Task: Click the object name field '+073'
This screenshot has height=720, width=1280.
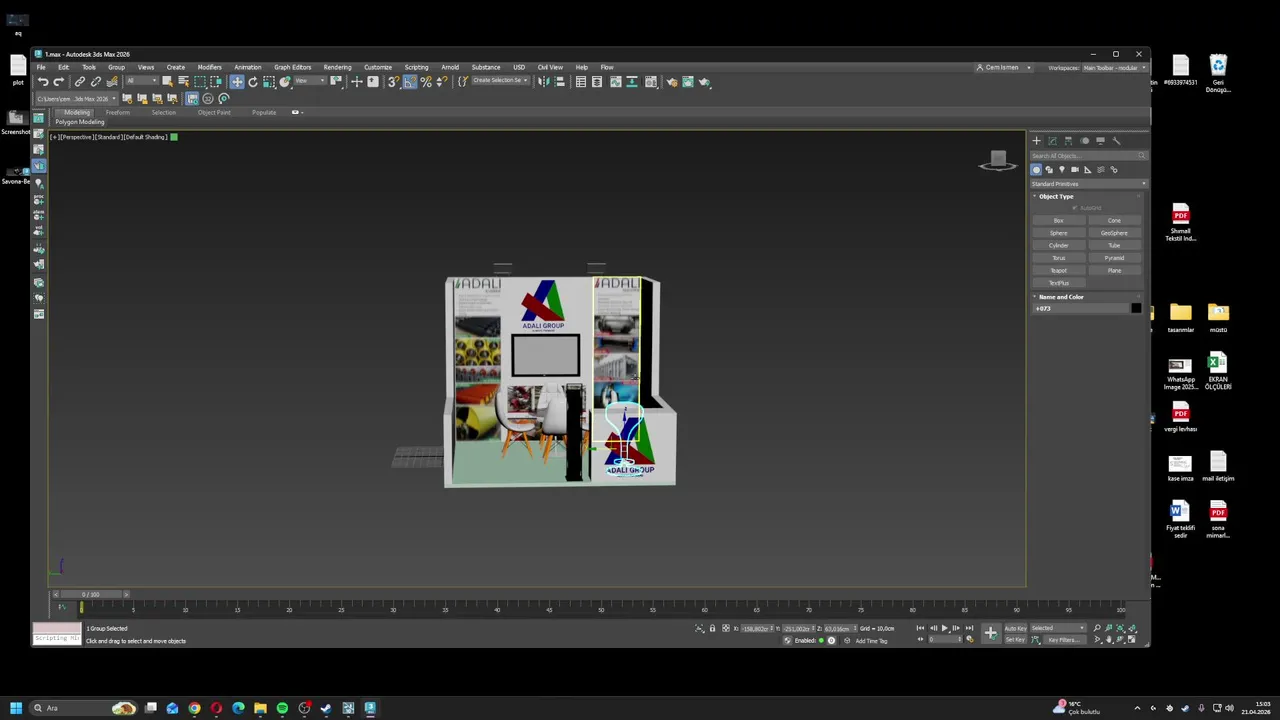Action: (1080, 308)
